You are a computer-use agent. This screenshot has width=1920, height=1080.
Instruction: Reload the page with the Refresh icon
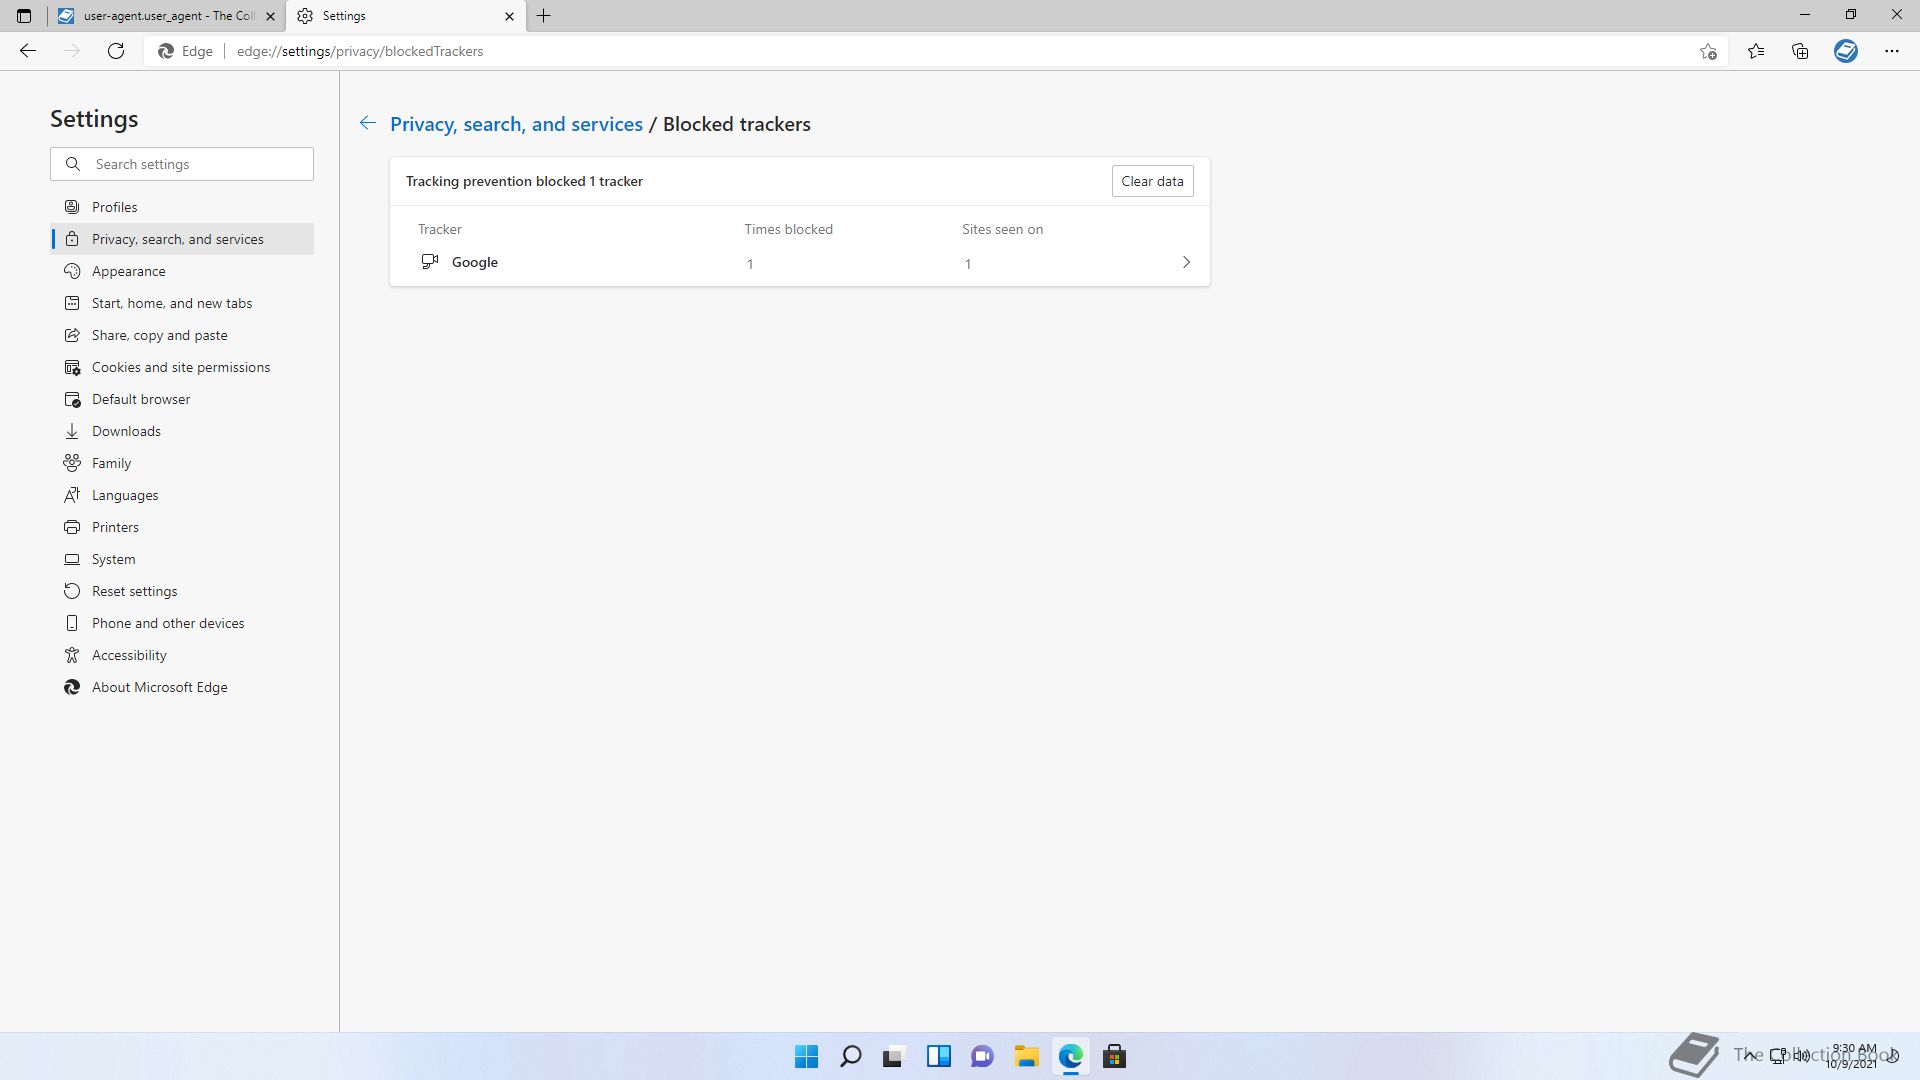click(116, 51)
